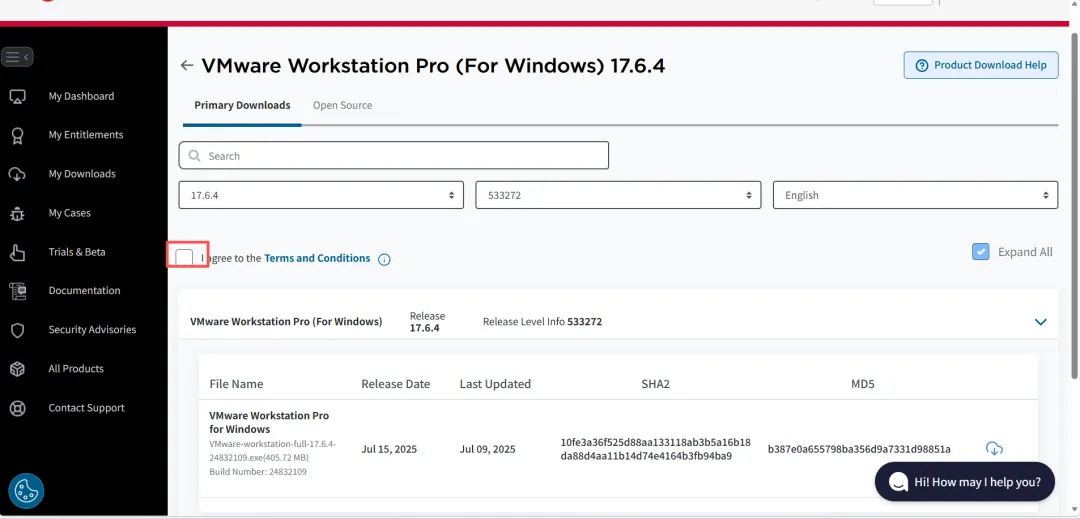The height and width of the screenshot is (519, 1080).
Task: Click the MD5 hash b387e0a655798ba356d9a7331d98851a
Action: click(859, 449)
